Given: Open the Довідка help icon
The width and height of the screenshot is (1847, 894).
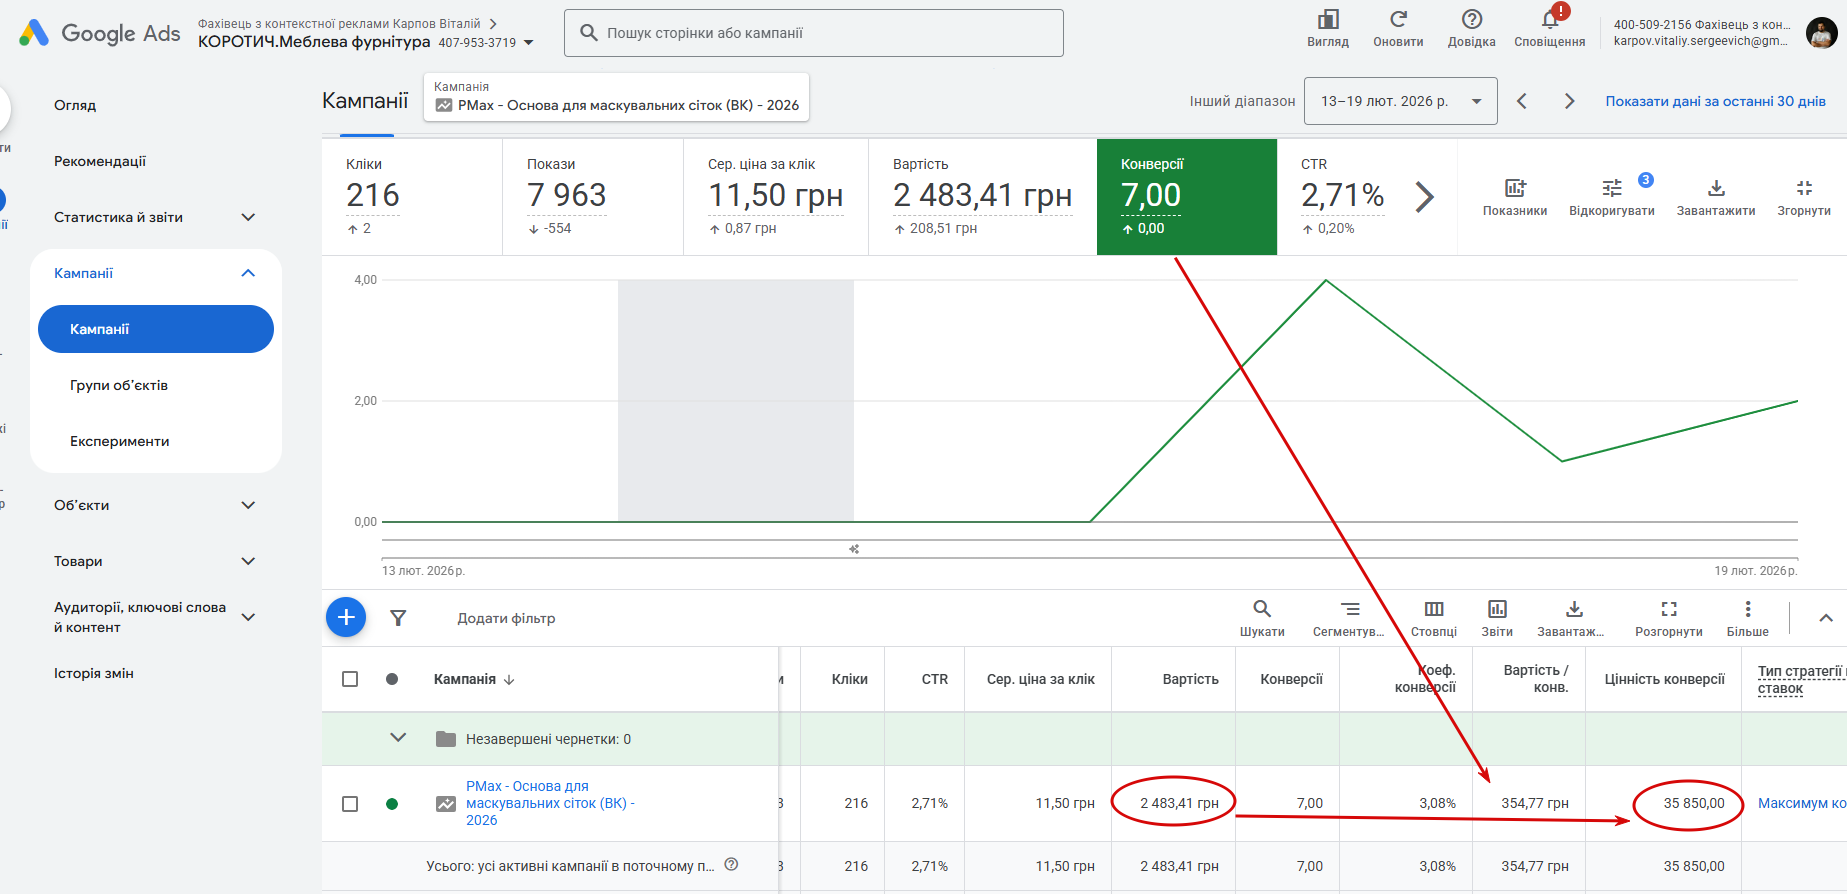Looking at the screenshot, I should [x=1471, y=20].
